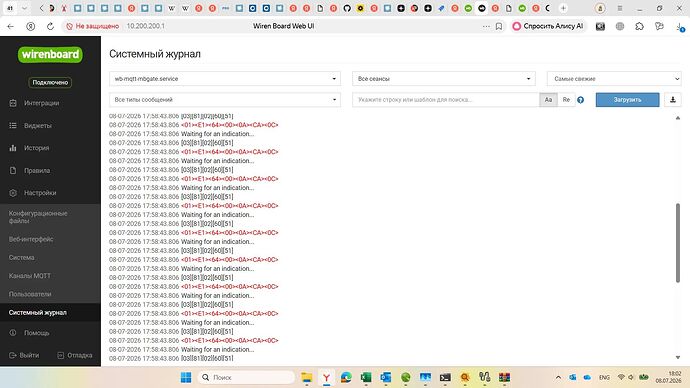Open the tab list dropdown arrow
The image size is (690, 388).
point(25,8)
